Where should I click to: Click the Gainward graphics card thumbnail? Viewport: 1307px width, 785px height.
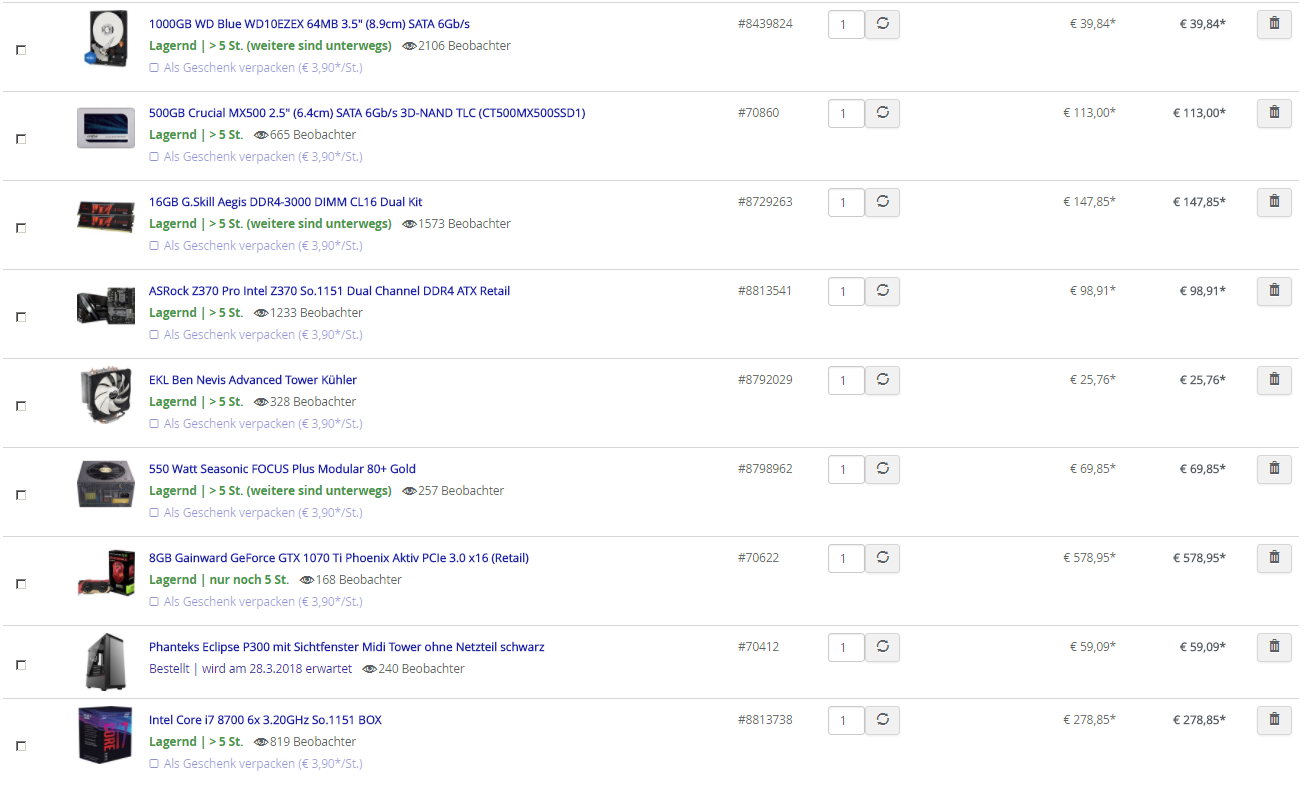(105, 573)
